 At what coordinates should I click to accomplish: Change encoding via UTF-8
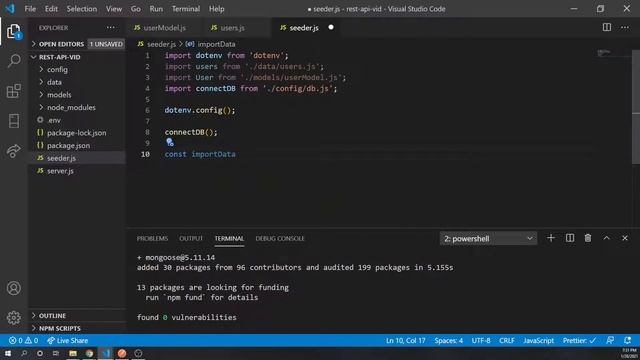click(481, 340)
